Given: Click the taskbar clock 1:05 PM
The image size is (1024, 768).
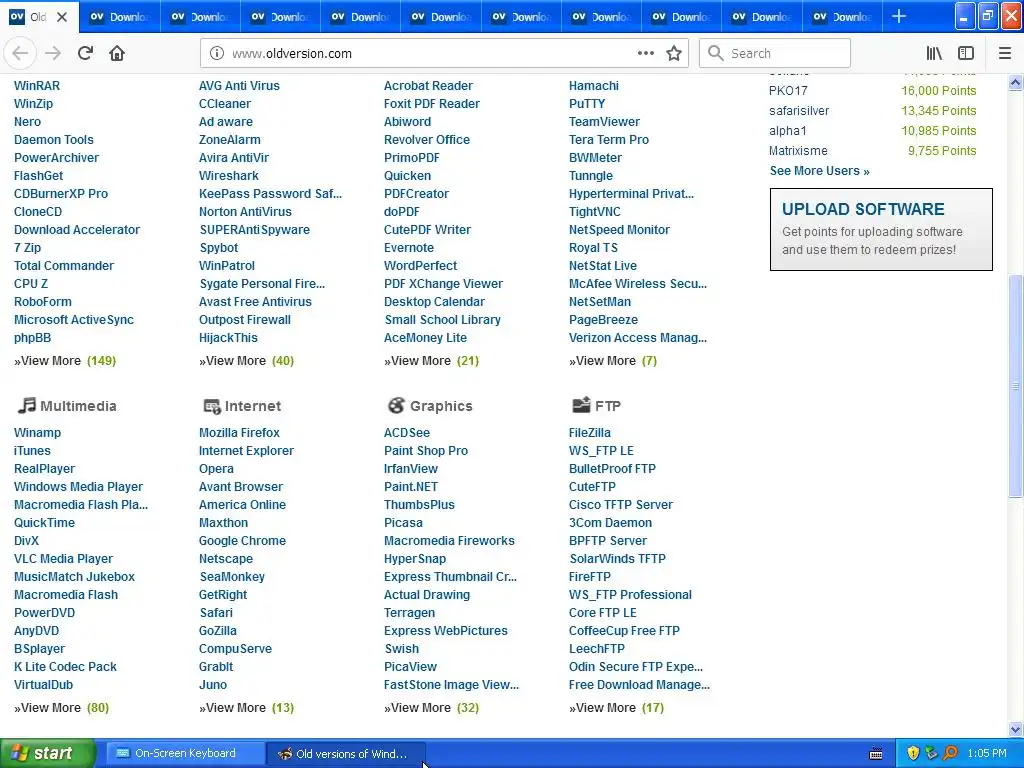Looking at the screenshot, I should [x=987, y=753].
